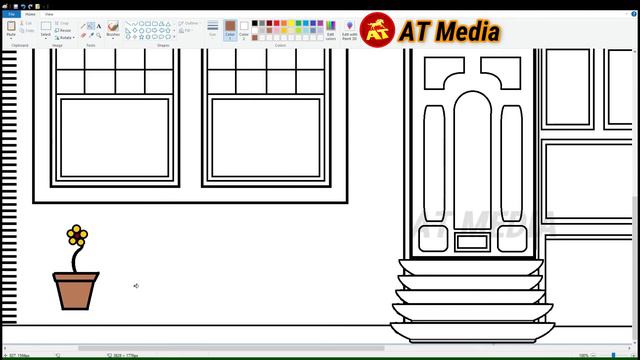Select the Text tool
The height and width of the screenshot is (360, 640).
99,26
